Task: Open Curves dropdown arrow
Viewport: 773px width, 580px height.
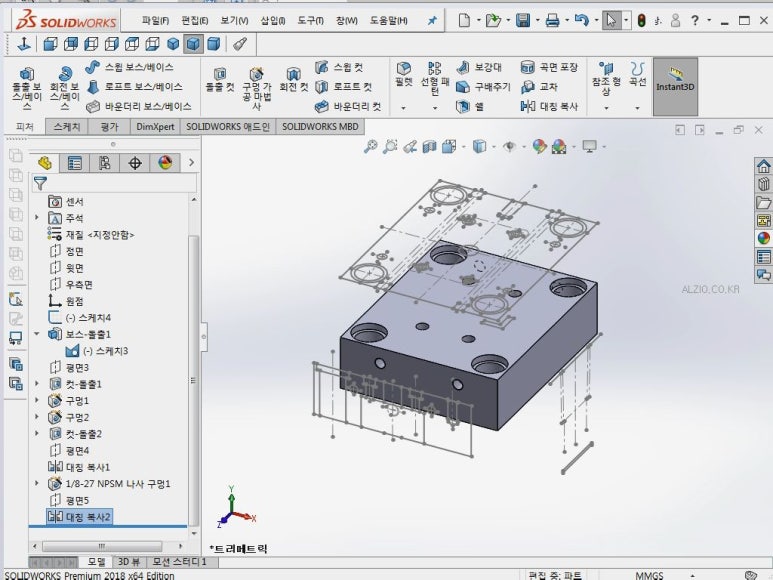Action: [637, 108]
